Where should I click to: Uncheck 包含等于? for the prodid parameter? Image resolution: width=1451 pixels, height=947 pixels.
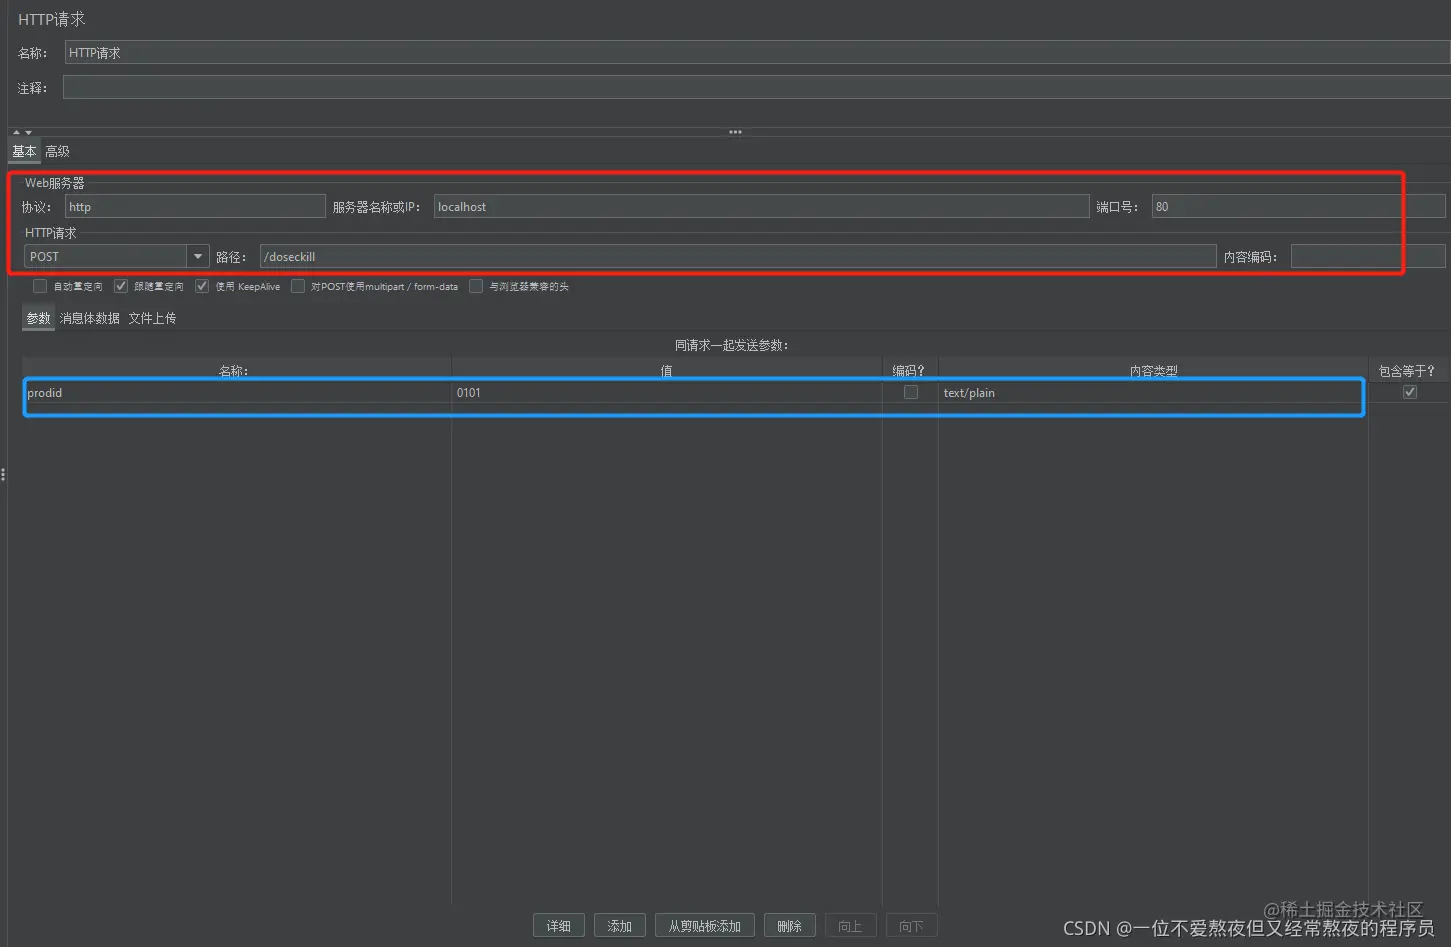(x=1410, y=392)
